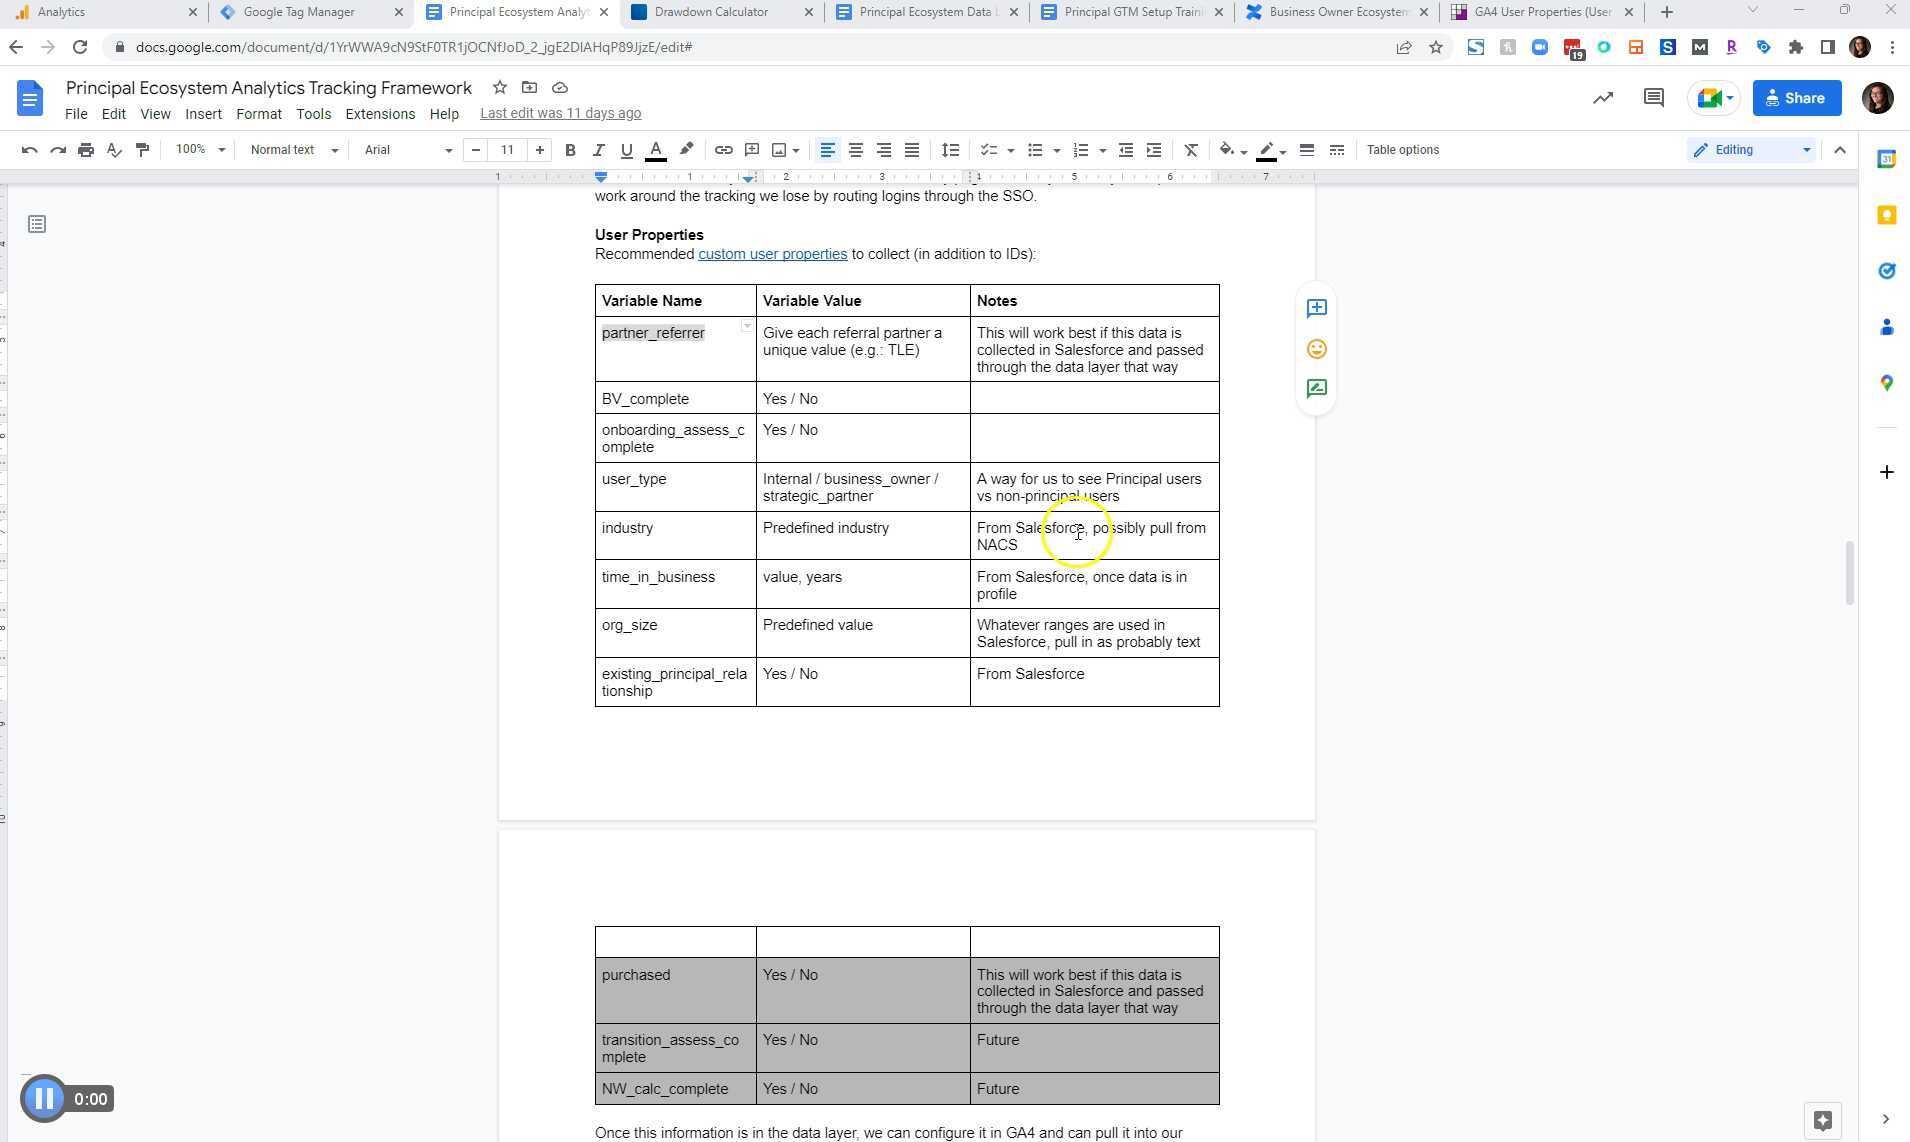The height and width of the screenshot is (1142, 1910).
Task: Open the Insert link tool
Action: [x=723, y=150]
